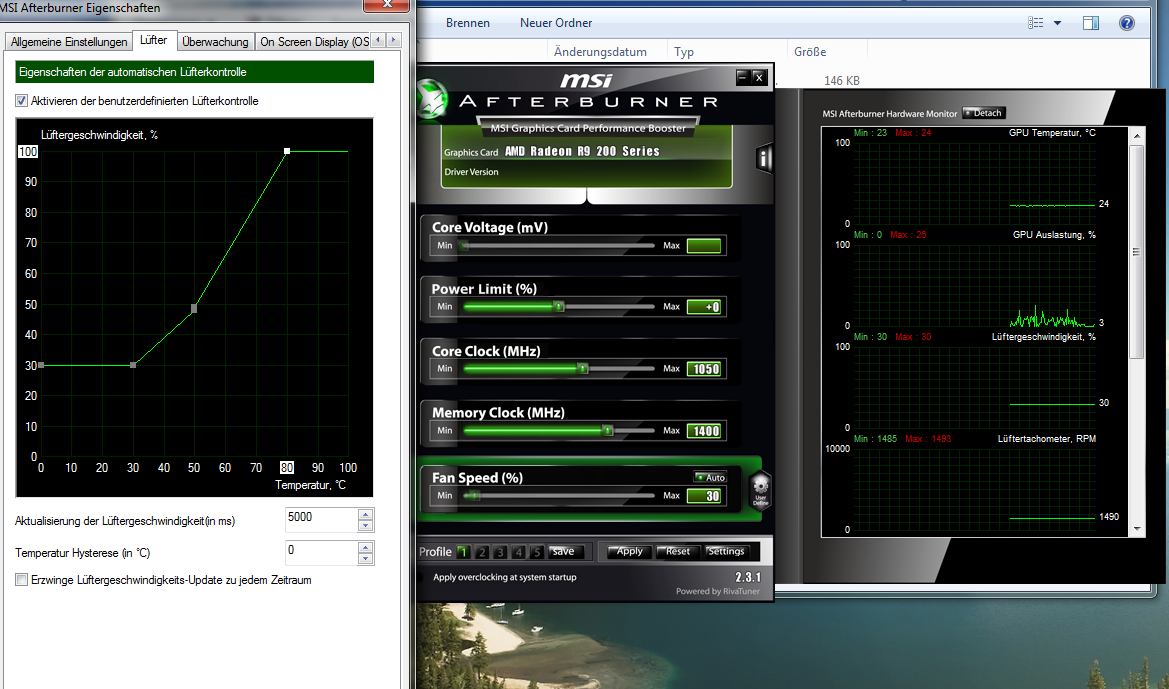Click the Fan Speed value box 30
This screenshot has width=1169, height=689.
[704, 496]
